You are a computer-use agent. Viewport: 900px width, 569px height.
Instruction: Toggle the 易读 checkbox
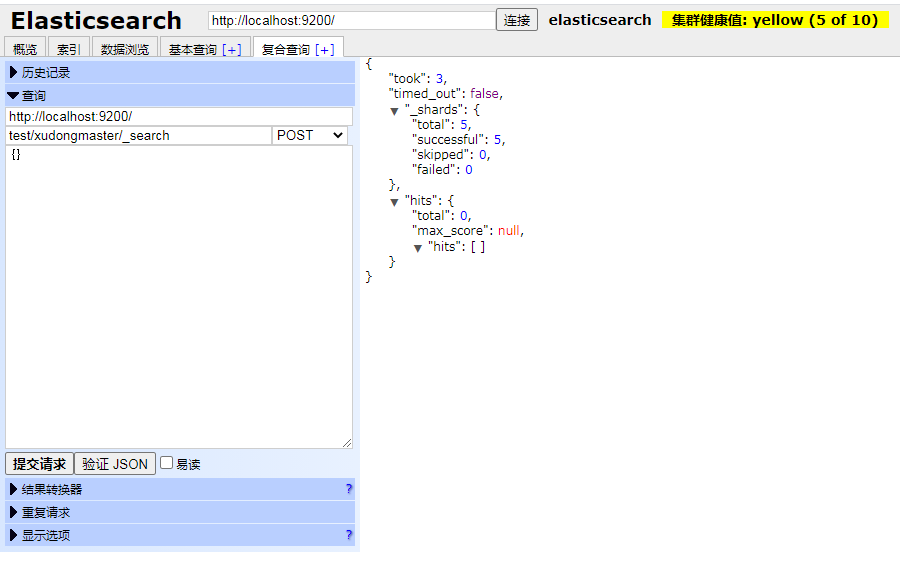(166, 463)
